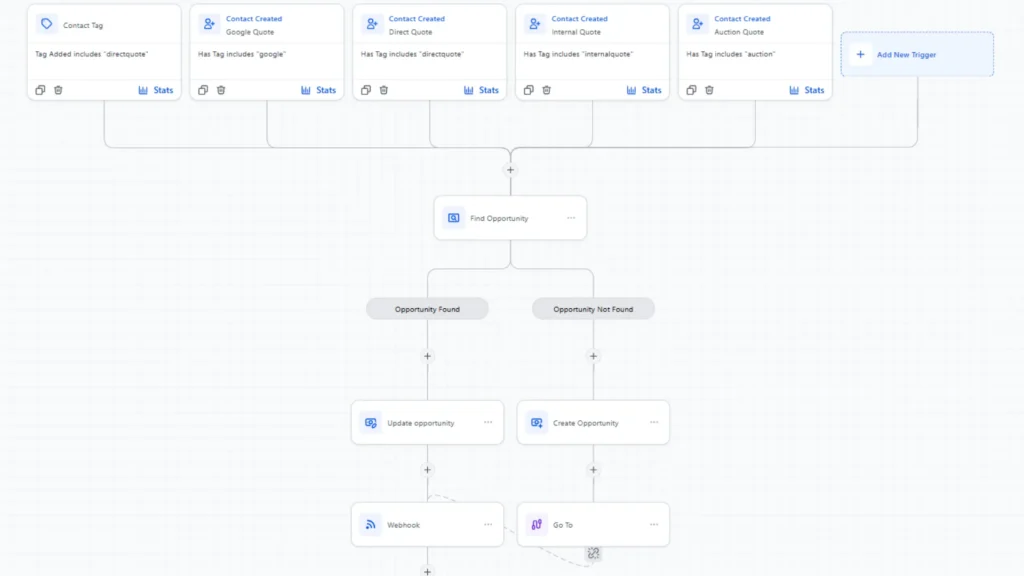This screenshot has width=1024, height=576.
Task: Click the Webhook icon
Action: coord(370,524)
